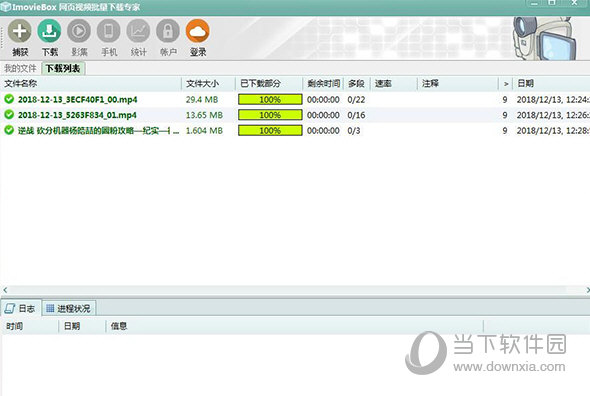Viewport: 590px width, 396px height.
Task: Click date 2018/12/13, 12:24 cell
Action: [x=553, y=99]
